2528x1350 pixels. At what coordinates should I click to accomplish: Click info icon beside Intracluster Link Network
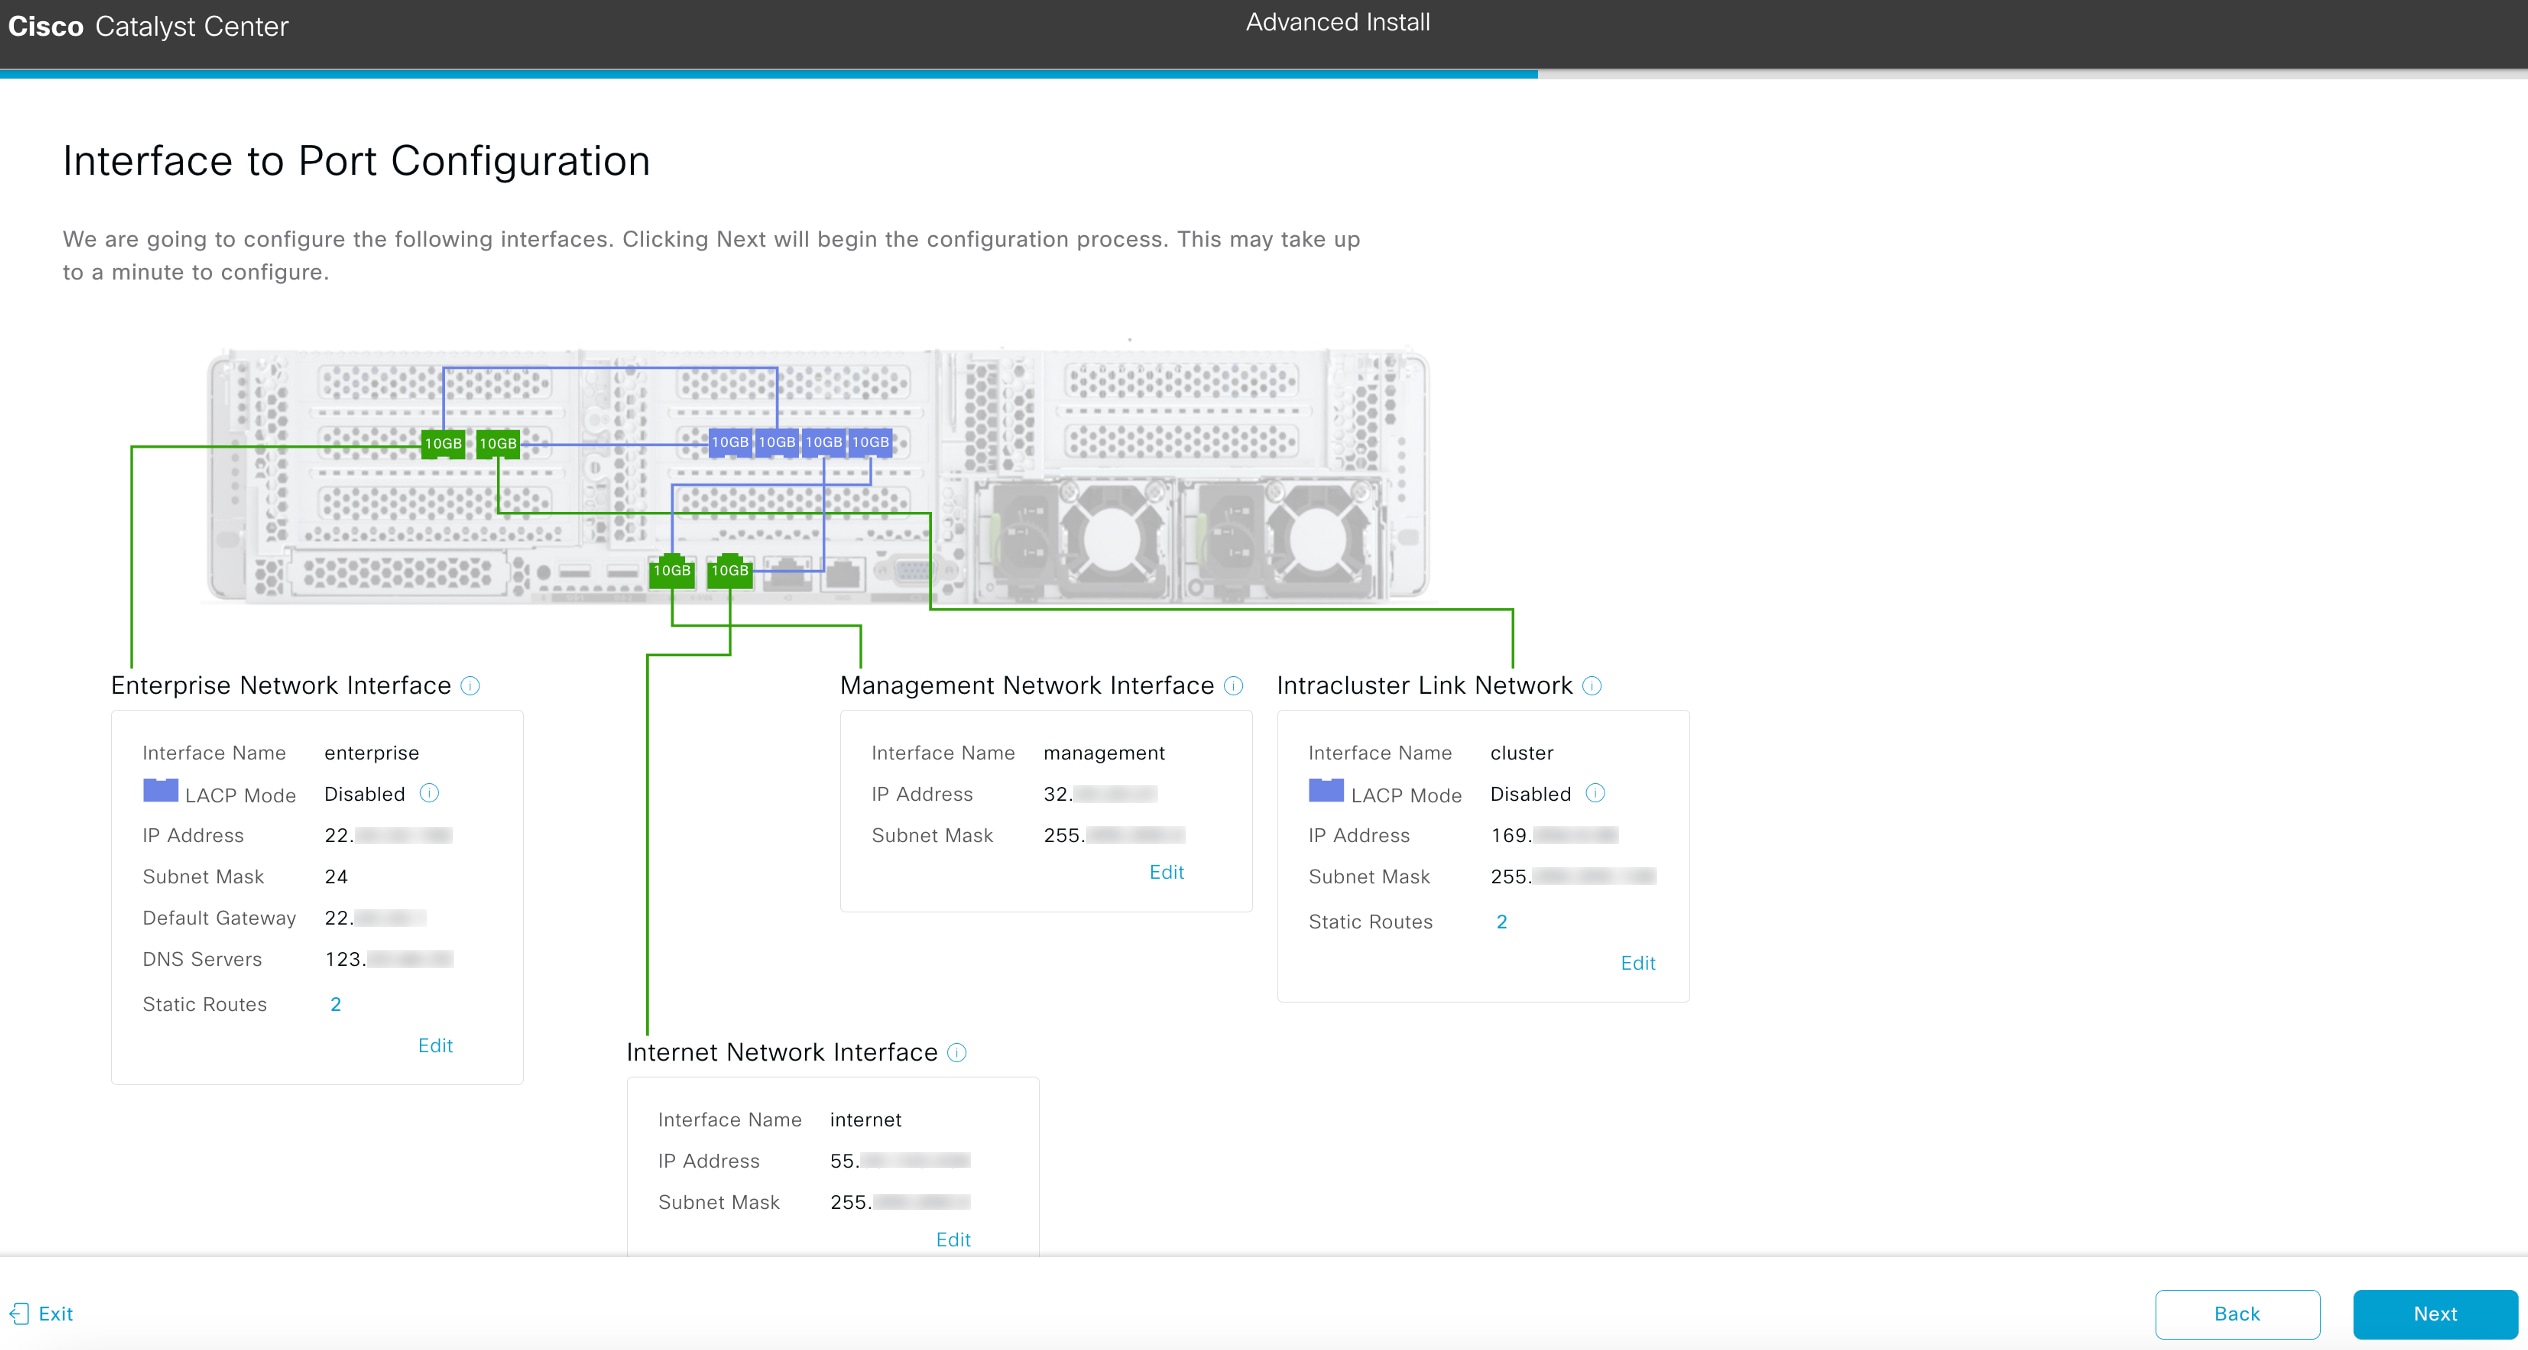click(1592, 686)
